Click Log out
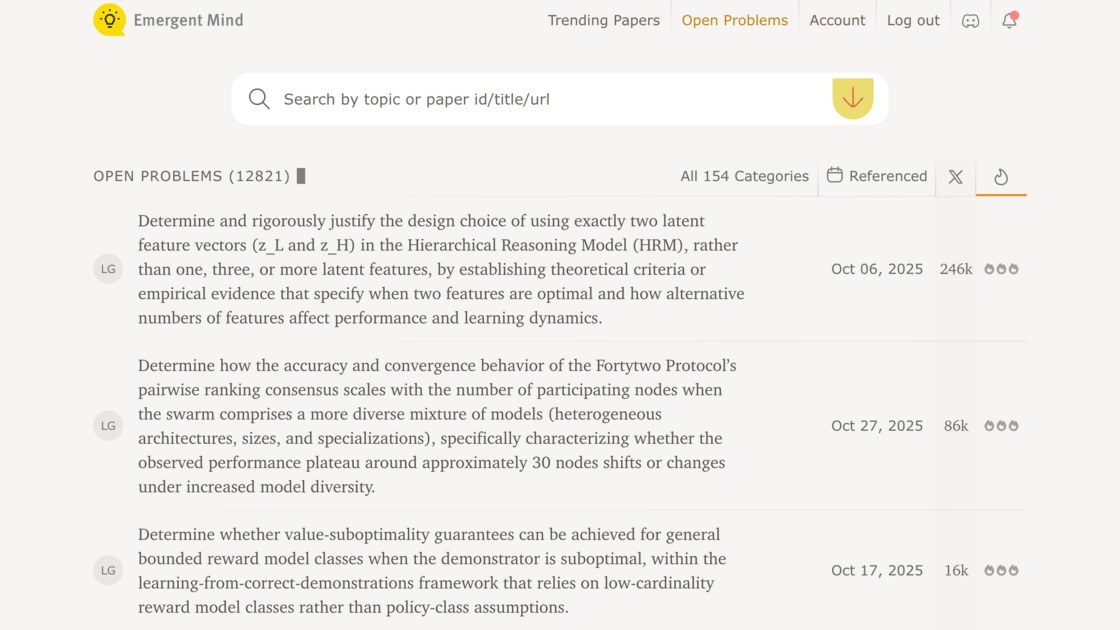The height and width of the screenshot is (630, 1120). click(913, 19)
